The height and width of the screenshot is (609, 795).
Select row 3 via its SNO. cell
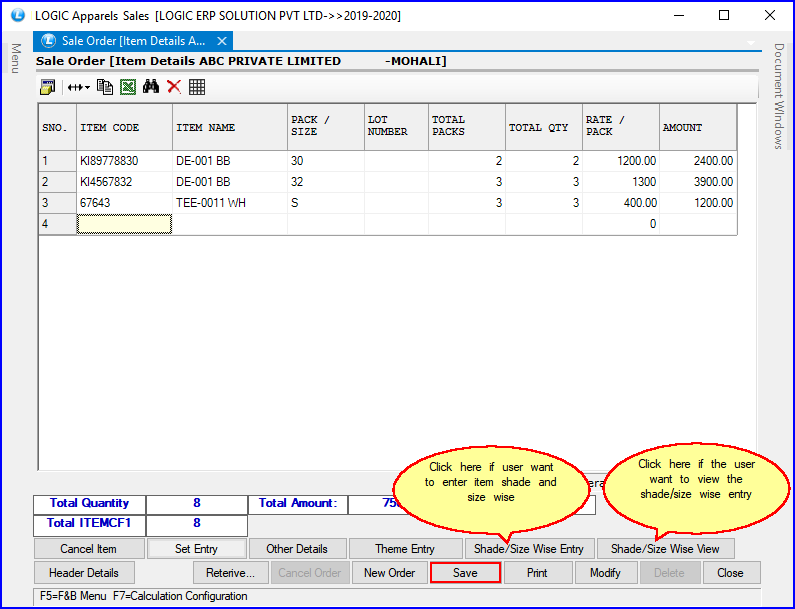(x=57, y=203)
